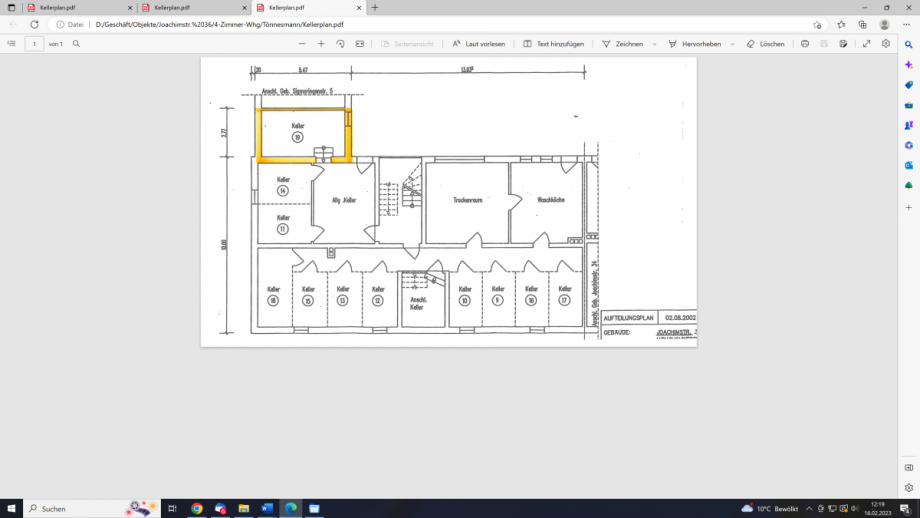Open the sidebar Tools briefcase icon
This screenshot has height=518, width=920.
(x=909, y=105)
